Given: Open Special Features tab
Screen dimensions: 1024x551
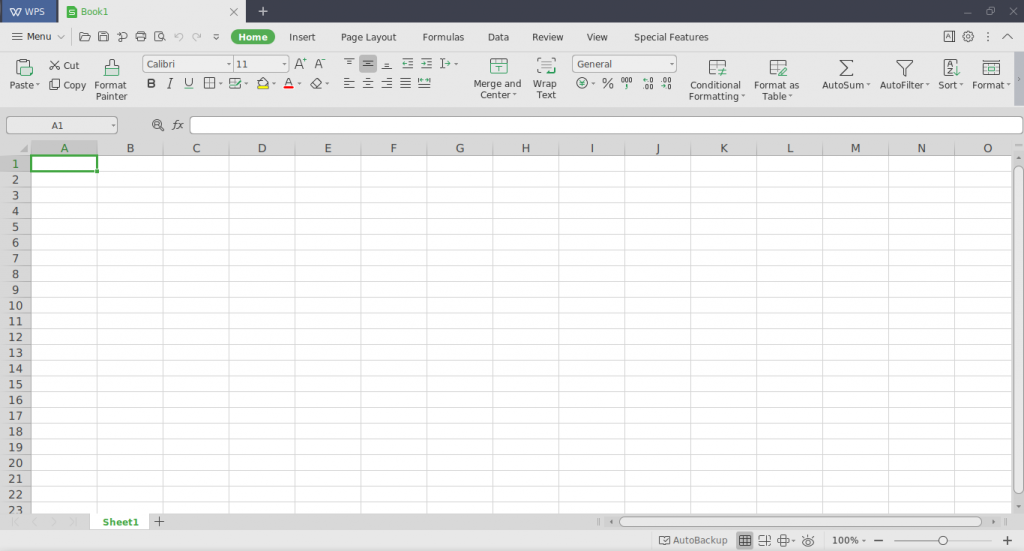Looking at the screenshot, I should tap(671, 37).
